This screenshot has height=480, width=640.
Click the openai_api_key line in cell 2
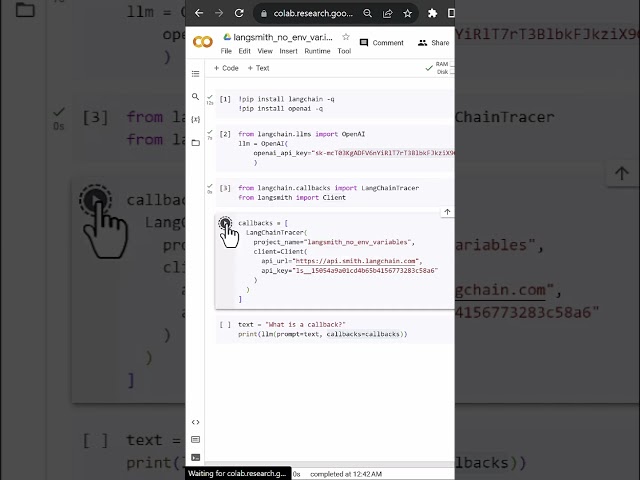tap(354, 153)
